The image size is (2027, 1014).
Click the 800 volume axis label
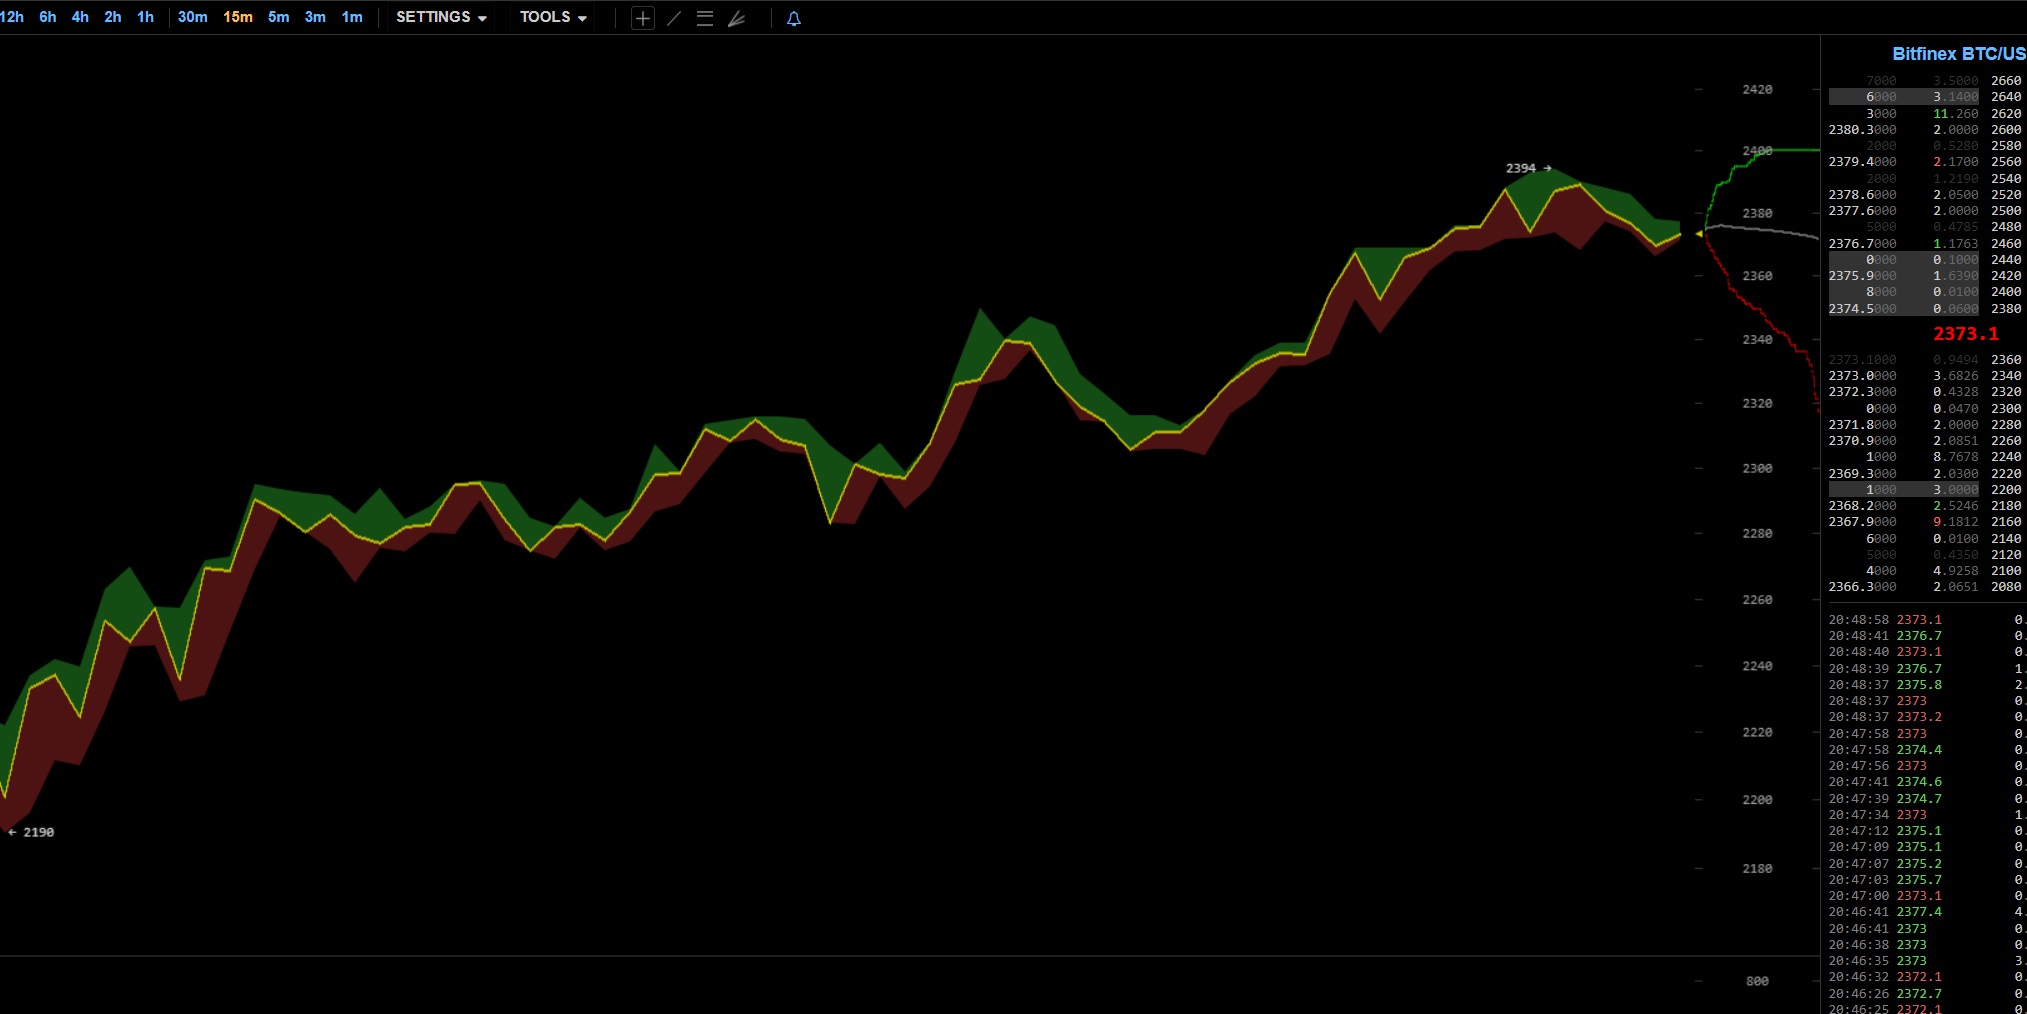click(x=1757, y=981)
